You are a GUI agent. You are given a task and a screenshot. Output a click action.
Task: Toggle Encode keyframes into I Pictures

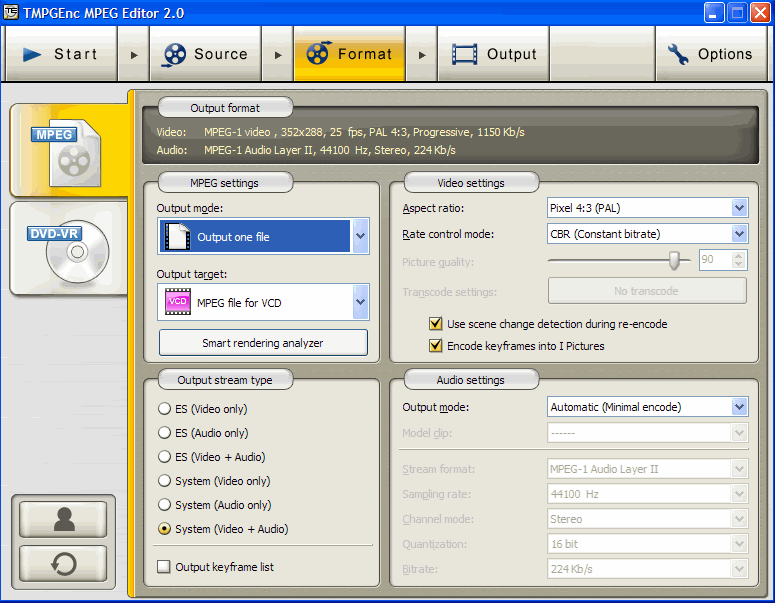435,345
